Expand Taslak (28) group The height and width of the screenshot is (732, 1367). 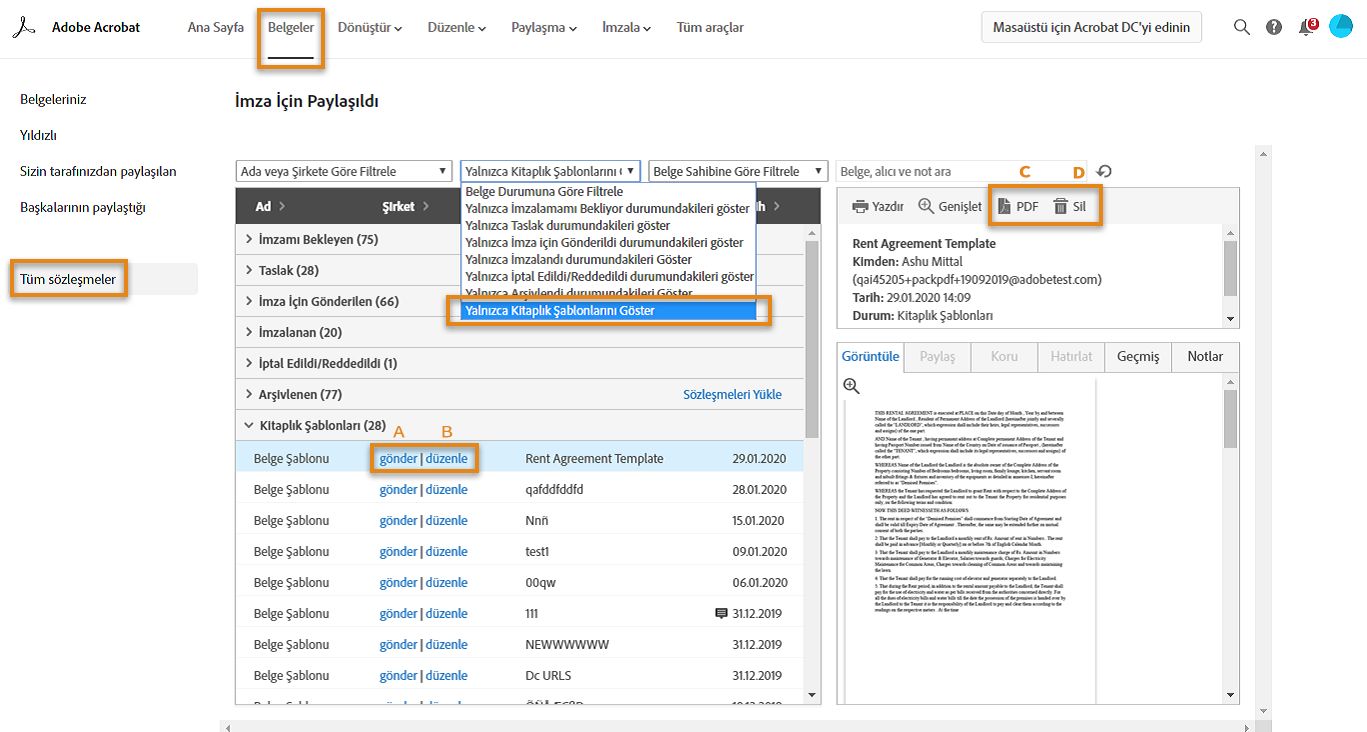tap(519, 271)
